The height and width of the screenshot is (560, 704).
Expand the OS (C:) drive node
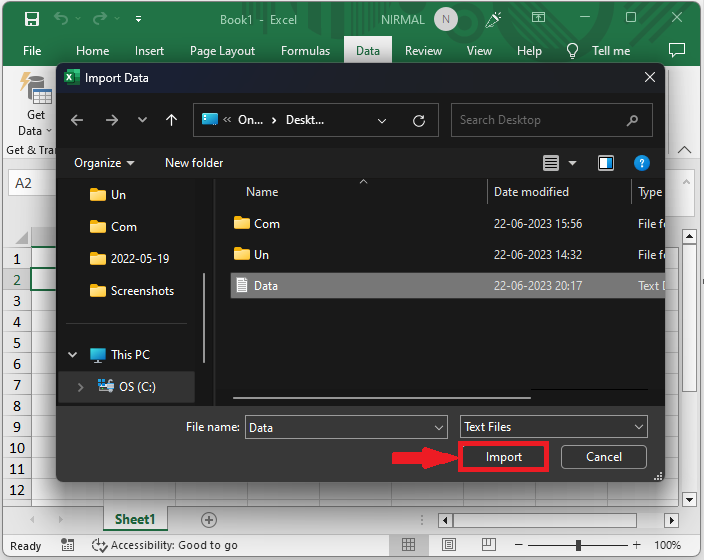[80, 387]
